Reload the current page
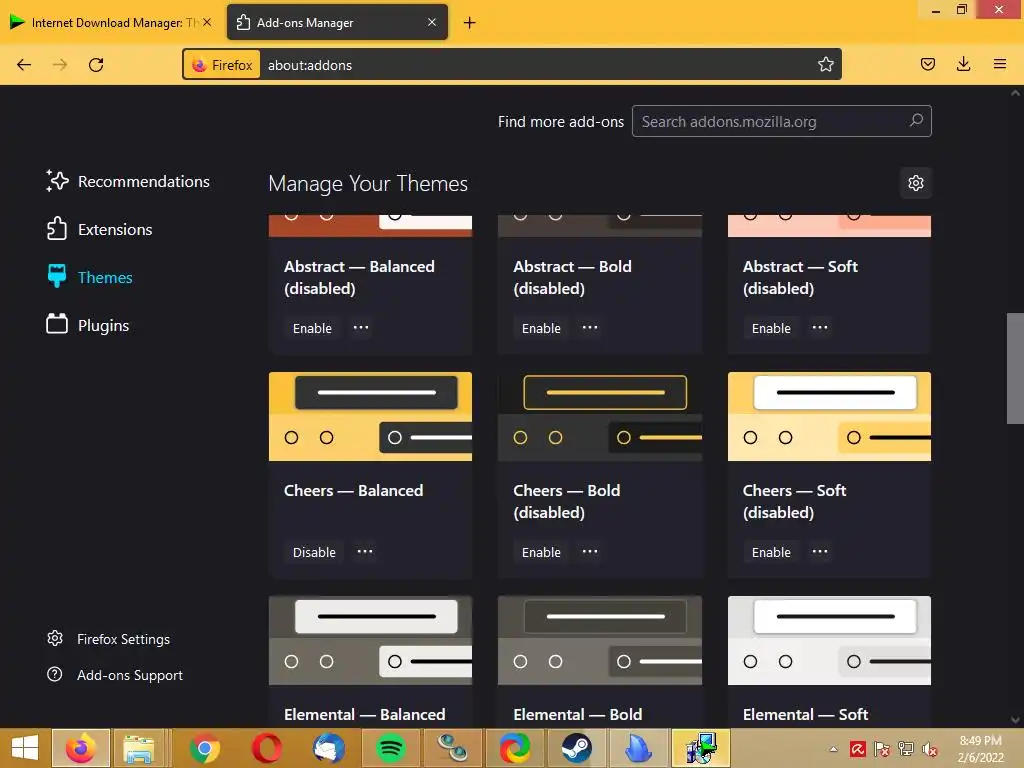Screen dimensions: 1024x768 point(96,65)
